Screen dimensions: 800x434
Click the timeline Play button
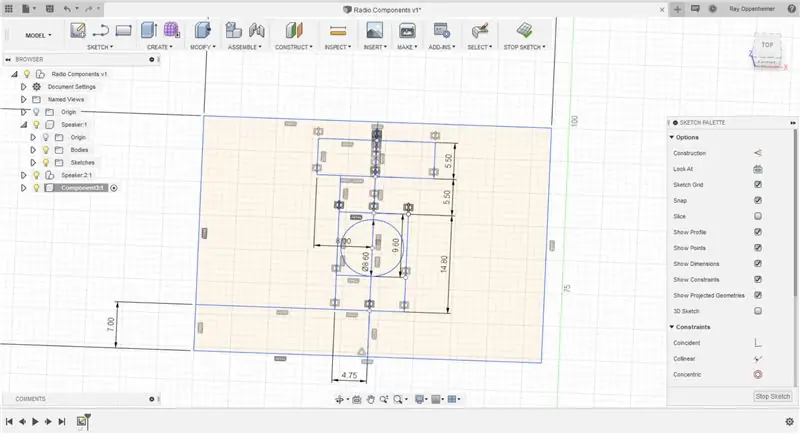coord(35,421)
